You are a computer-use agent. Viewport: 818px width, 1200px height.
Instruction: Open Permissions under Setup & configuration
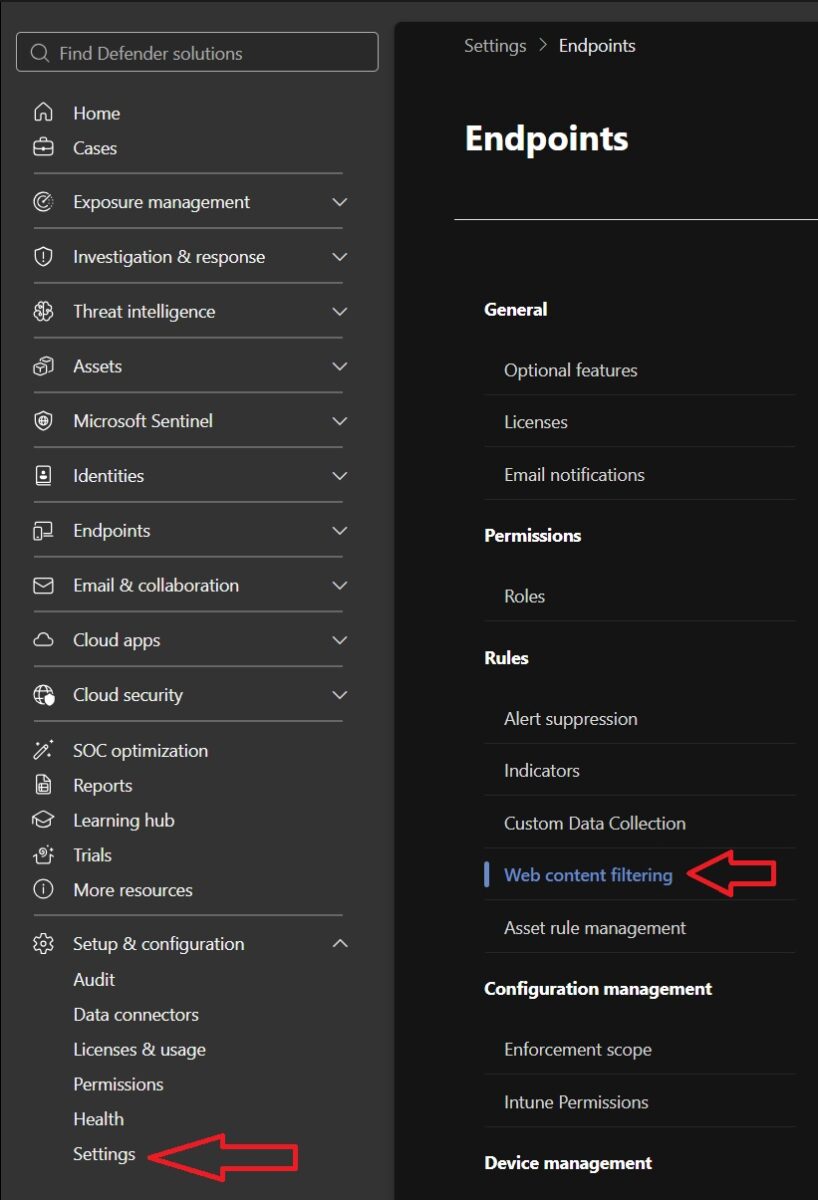click(x=118, y=1084)
